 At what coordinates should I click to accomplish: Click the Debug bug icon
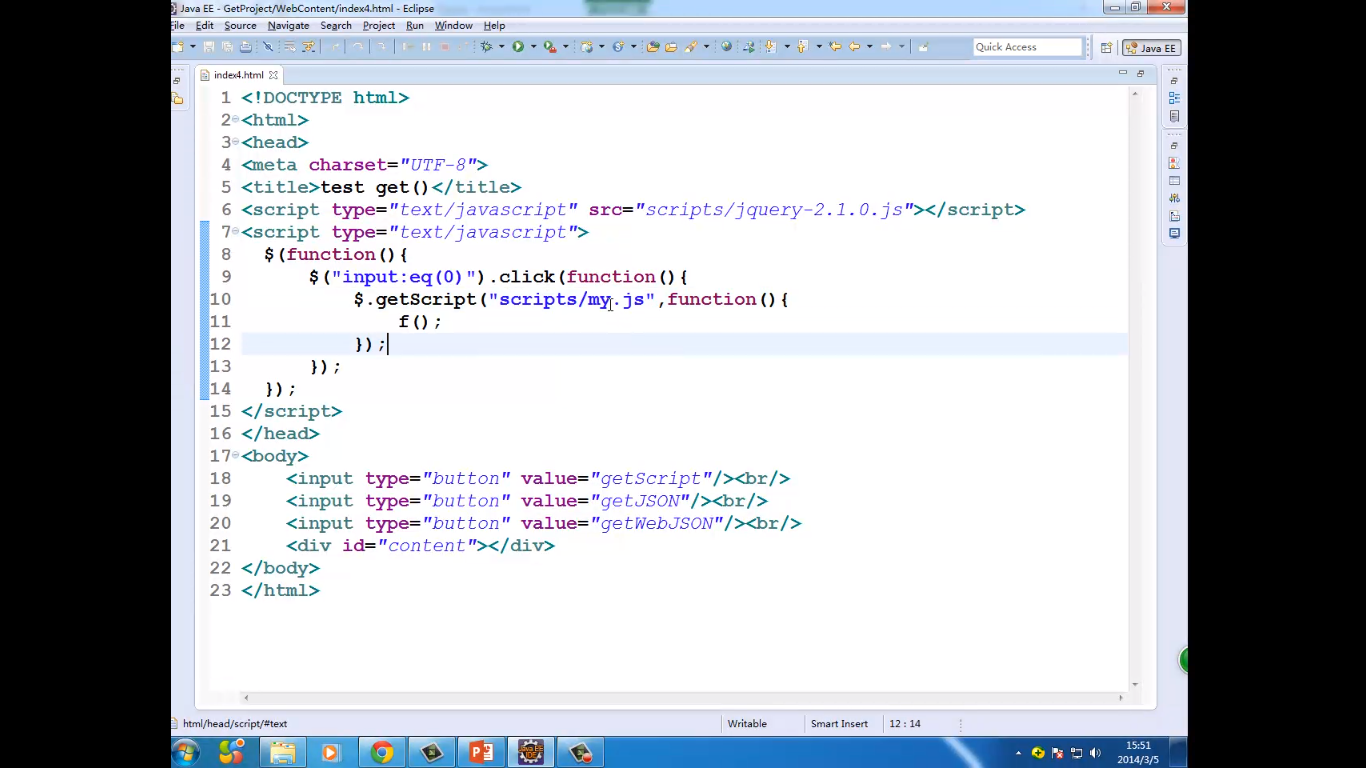pos(486,47)
